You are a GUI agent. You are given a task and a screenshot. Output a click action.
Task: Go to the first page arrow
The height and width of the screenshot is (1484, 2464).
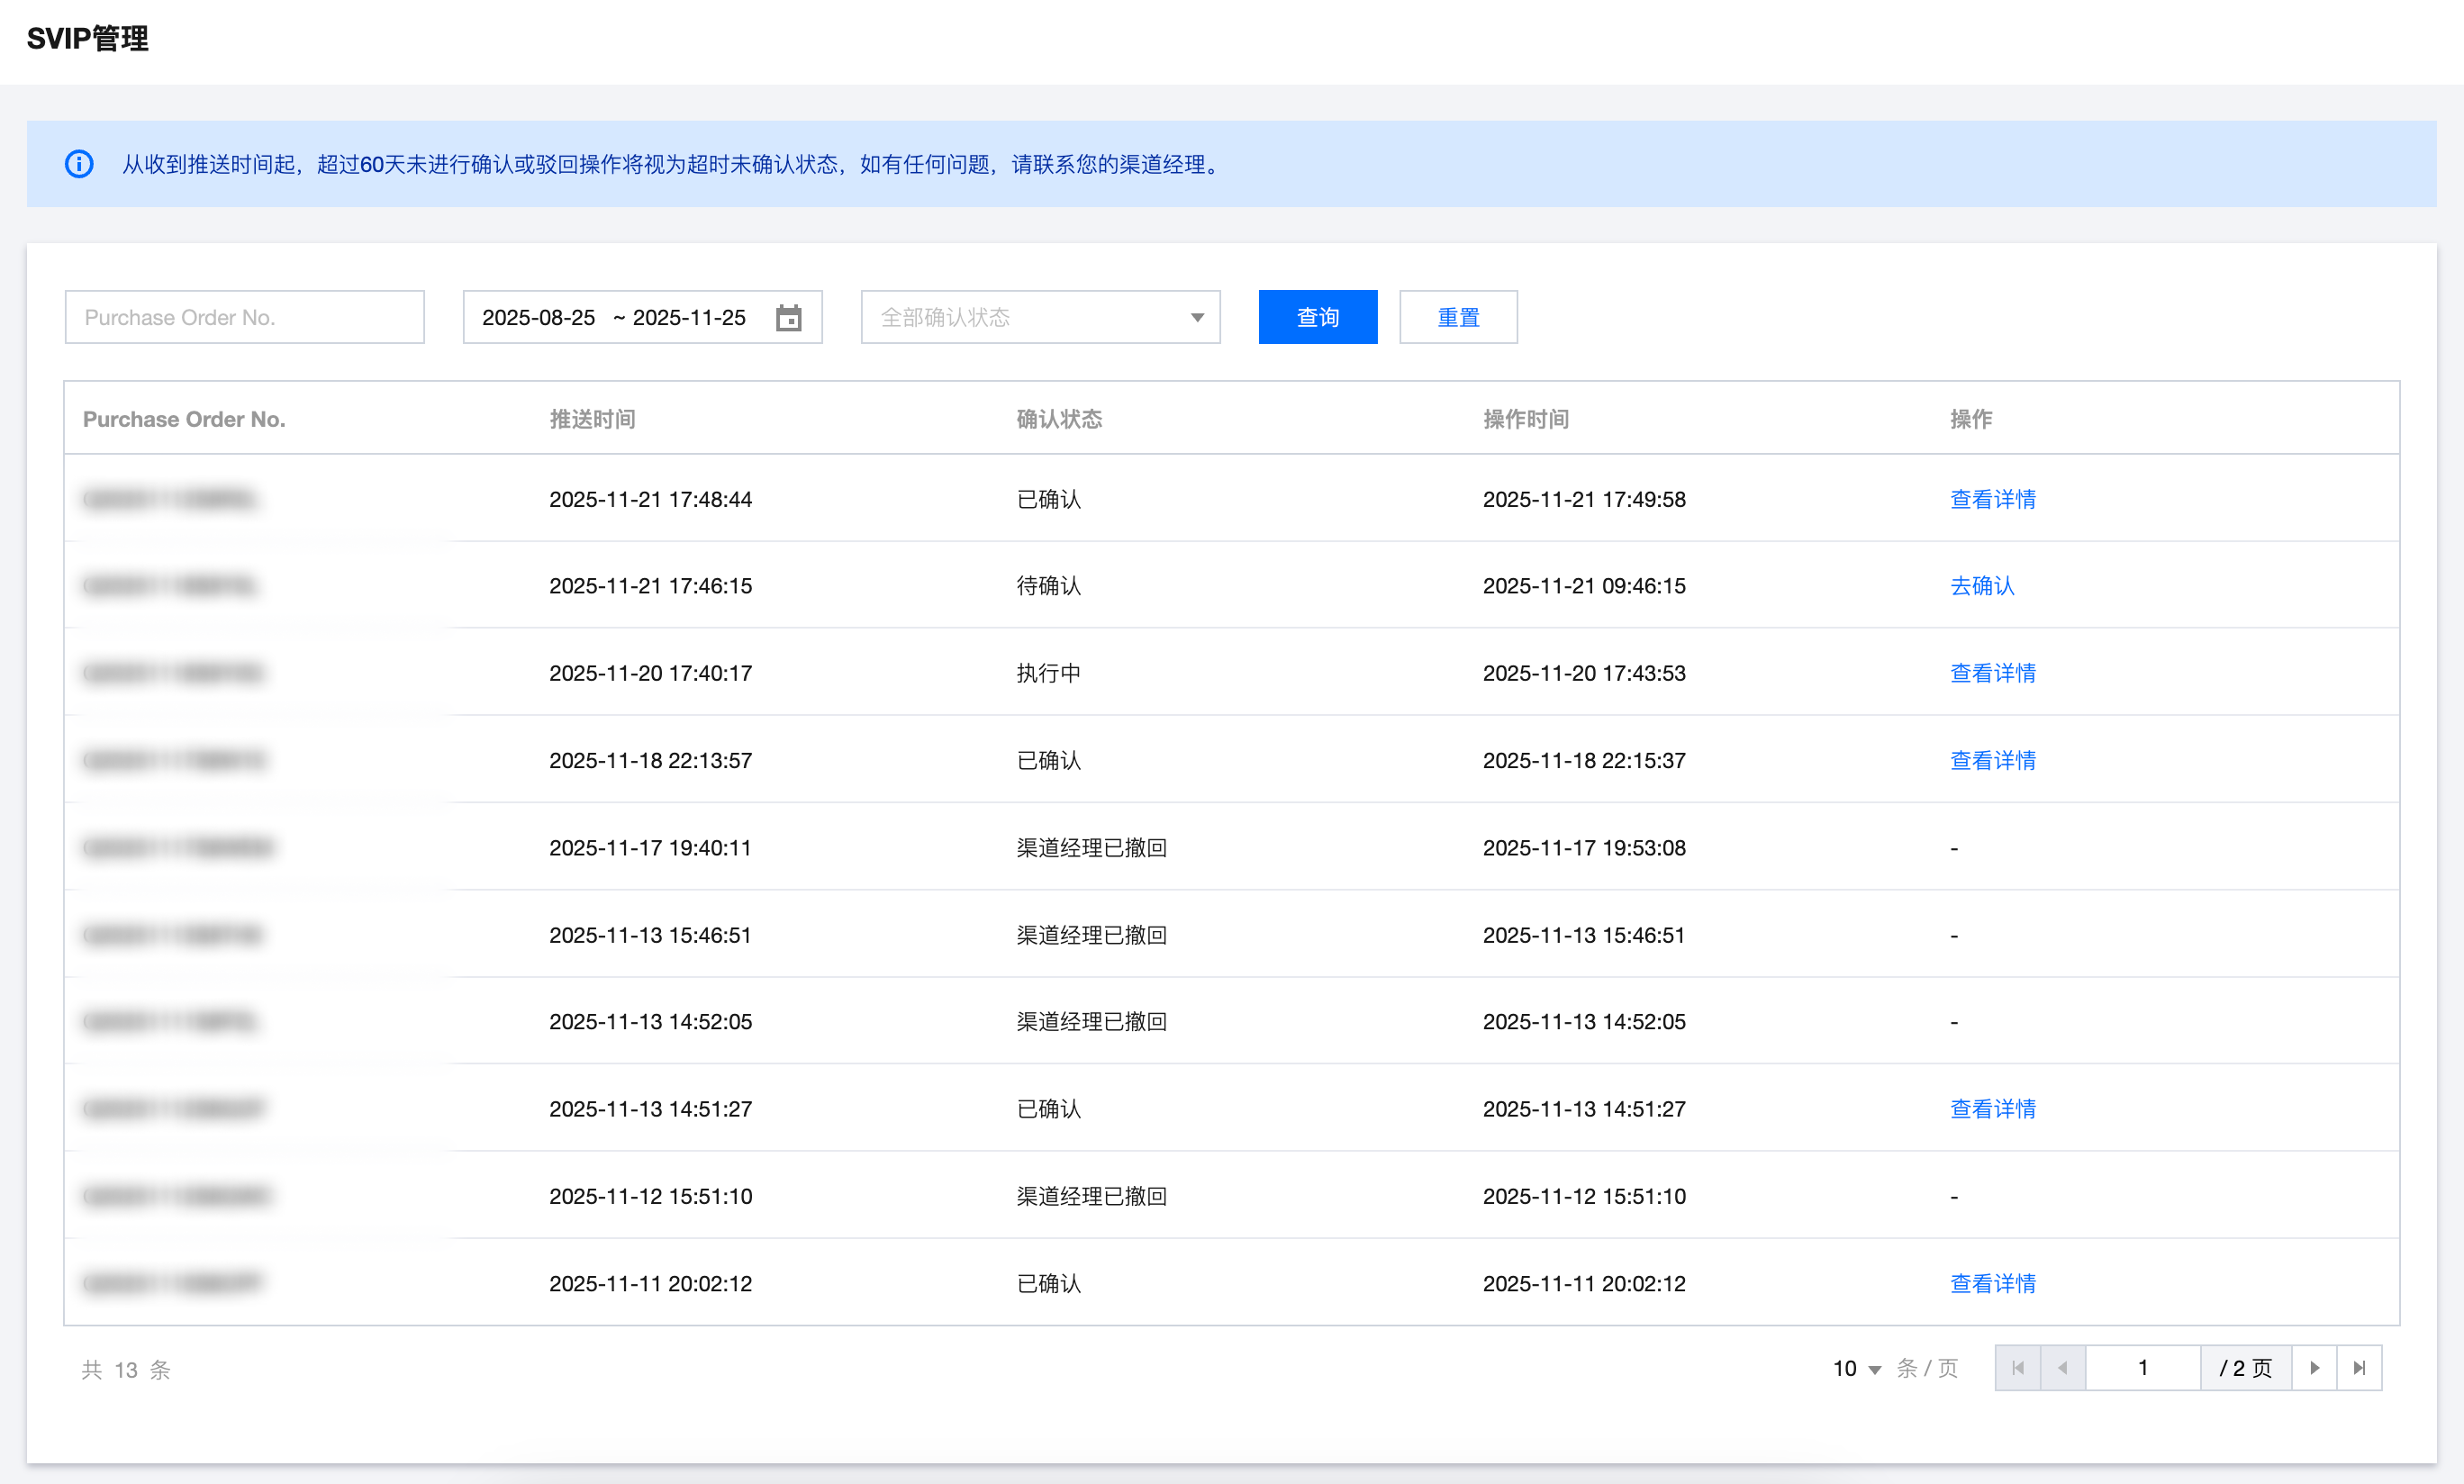2017,1368
